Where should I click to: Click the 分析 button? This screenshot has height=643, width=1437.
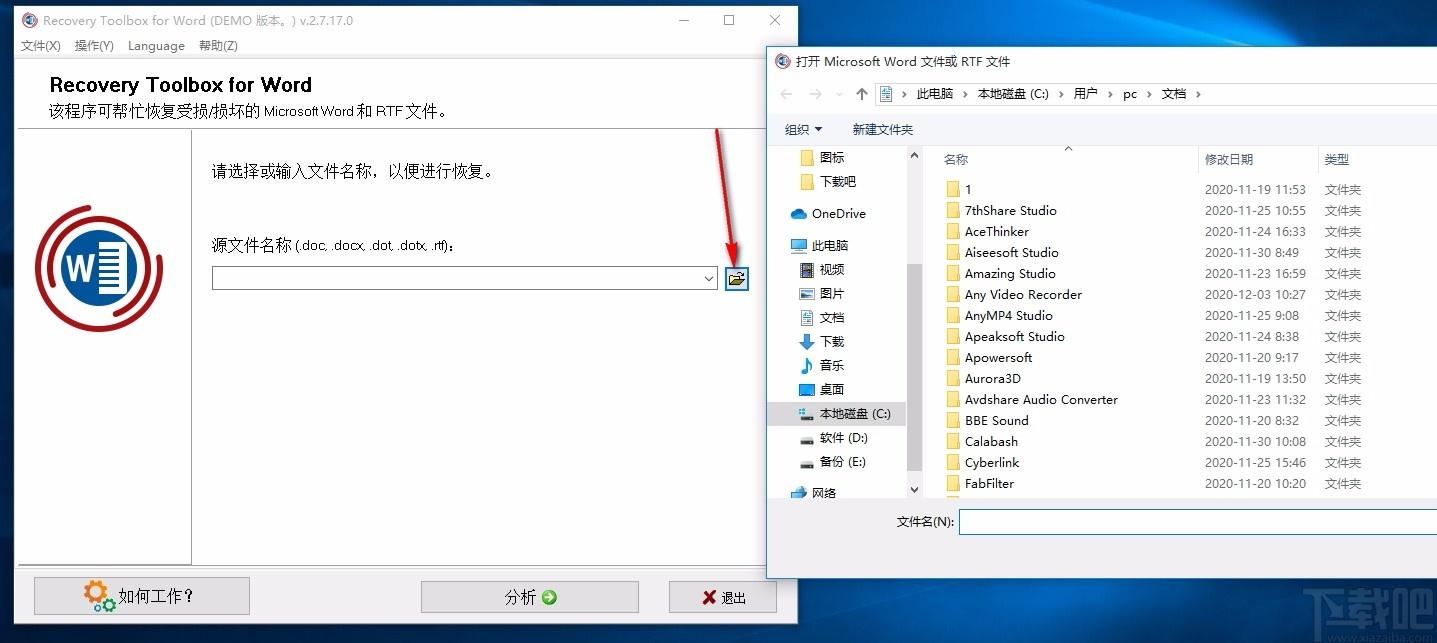click(x=530, y=597)
